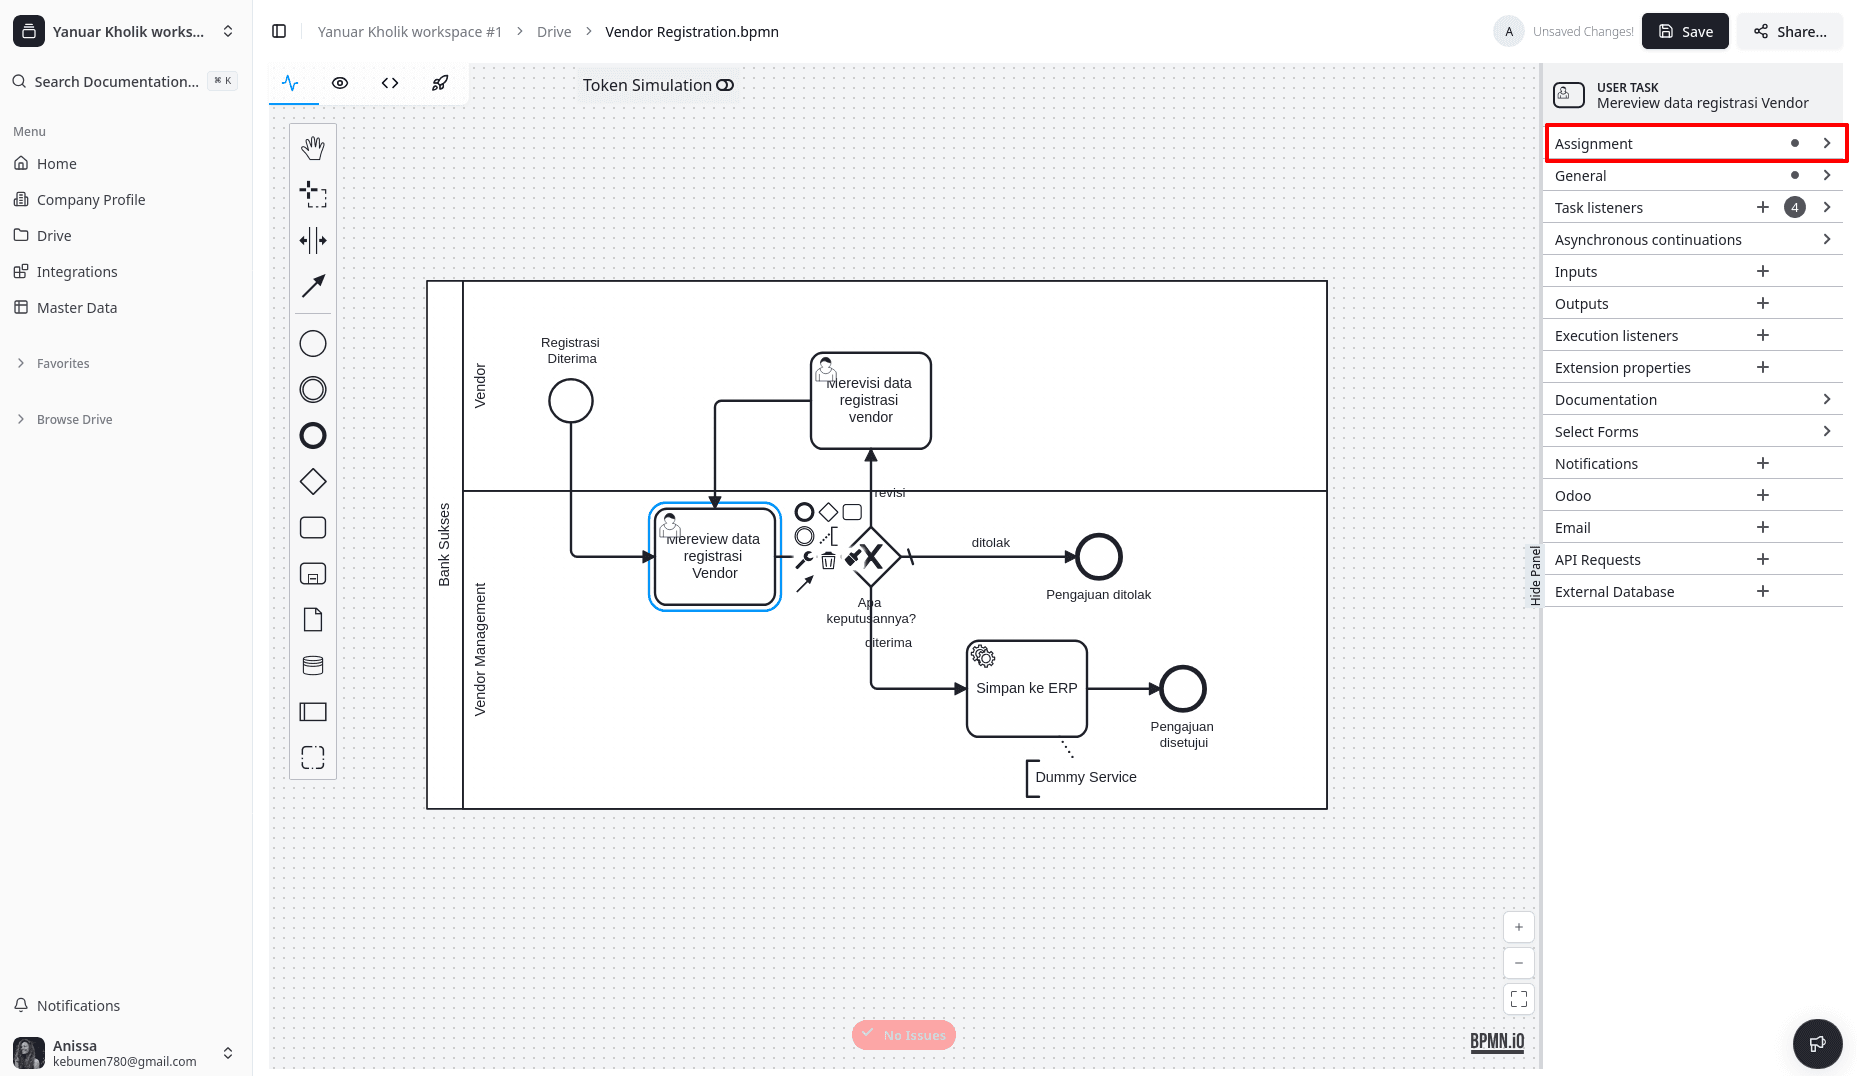Switch to the eye preview tab
Viewport: 1858px width, 1076px height.
pyautogui.click(x=340, y=83)
